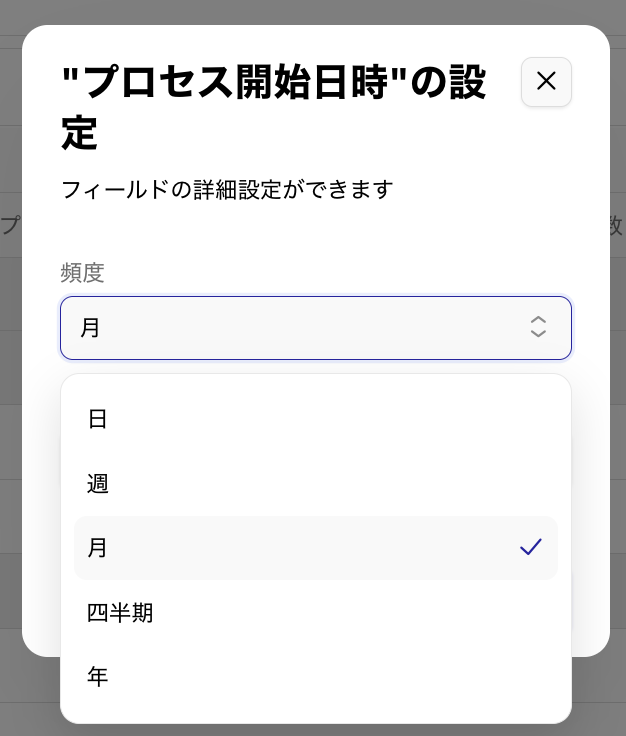The image size is (626, 736).
Task: Click the 月 value shown in the frequency field
Action: point(91,328)
